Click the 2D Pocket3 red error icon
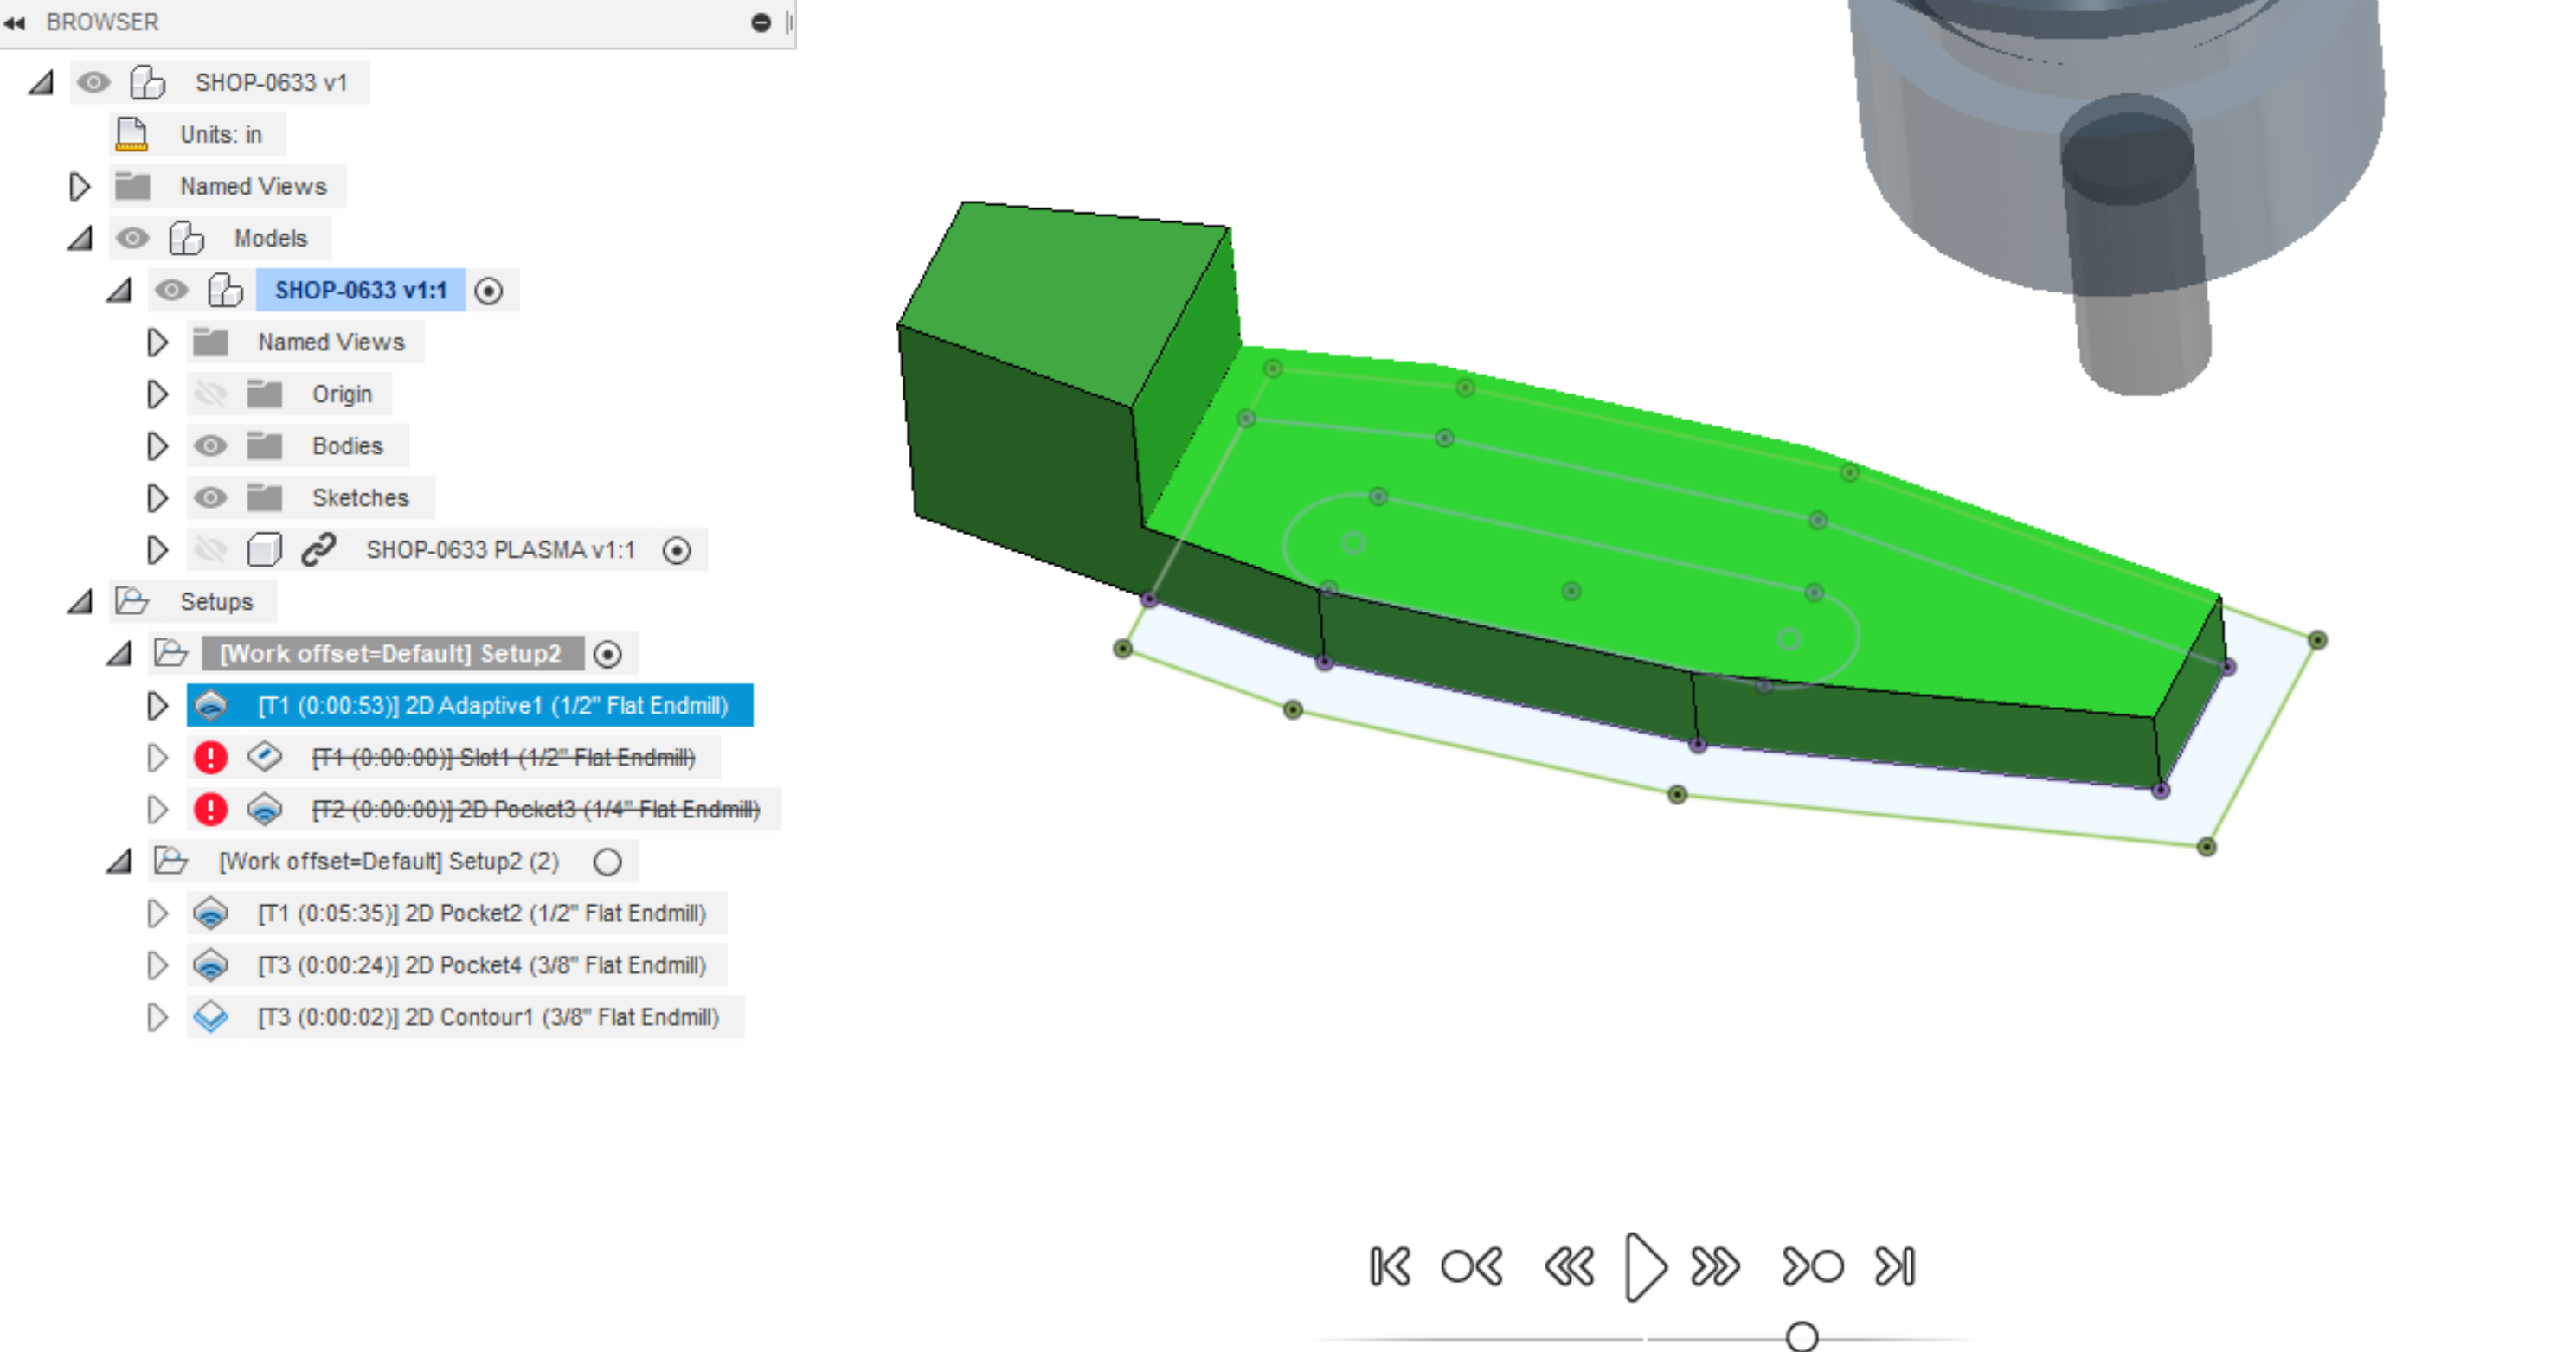This screenshot has width=2576, height=1352. click(211, 810)
